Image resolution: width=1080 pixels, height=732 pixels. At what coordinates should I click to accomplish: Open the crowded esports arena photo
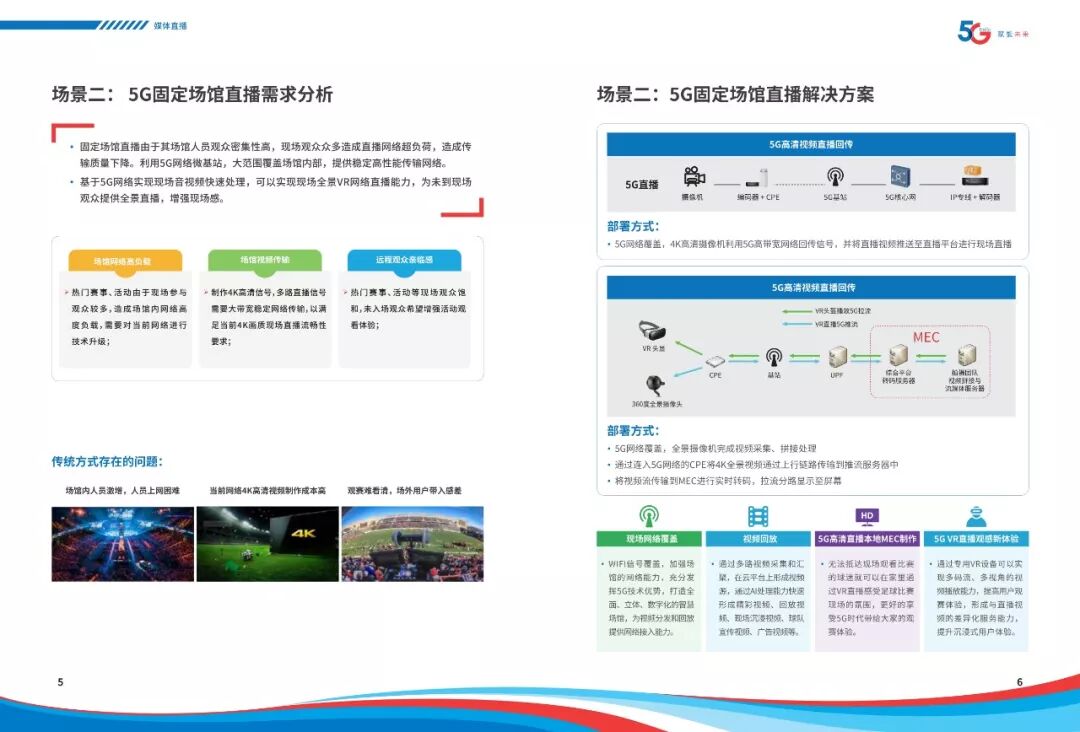pos(123,544)
